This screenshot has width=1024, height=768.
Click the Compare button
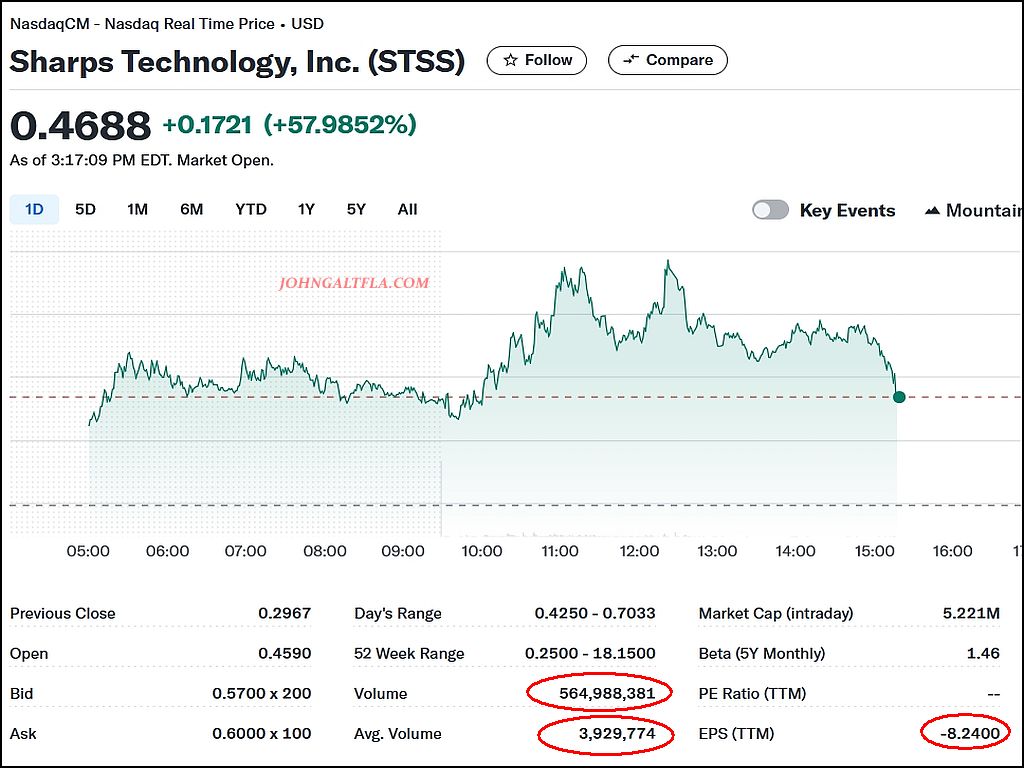pyautogui.click(x=667, y=60)
